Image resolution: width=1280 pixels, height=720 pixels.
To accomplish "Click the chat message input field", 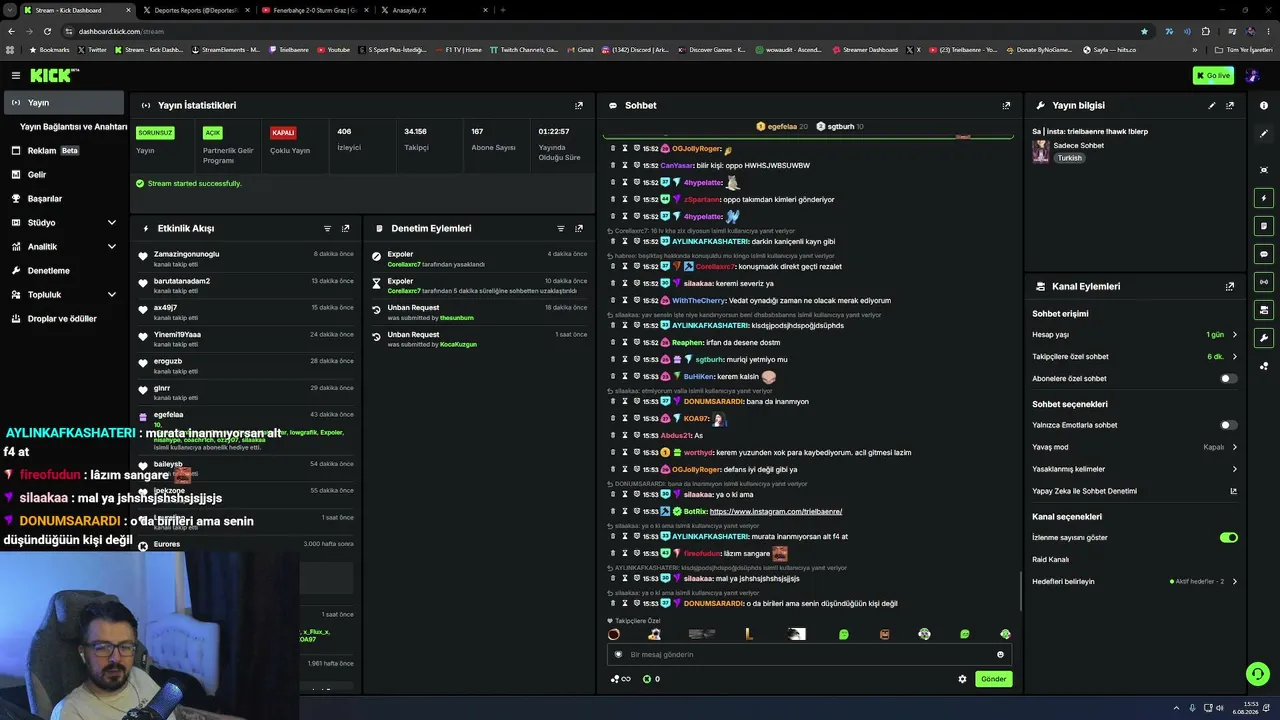I will pyautogui.click(x=809, y=655).
